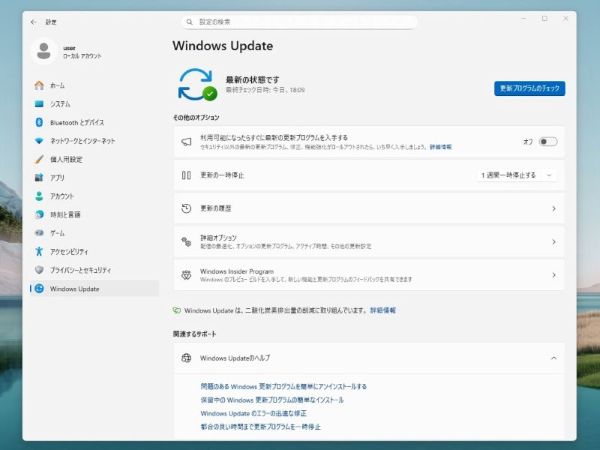This screenshot has height=450, width=600.
Task: Click the user avatar profile picture
Action: point(44,51)
